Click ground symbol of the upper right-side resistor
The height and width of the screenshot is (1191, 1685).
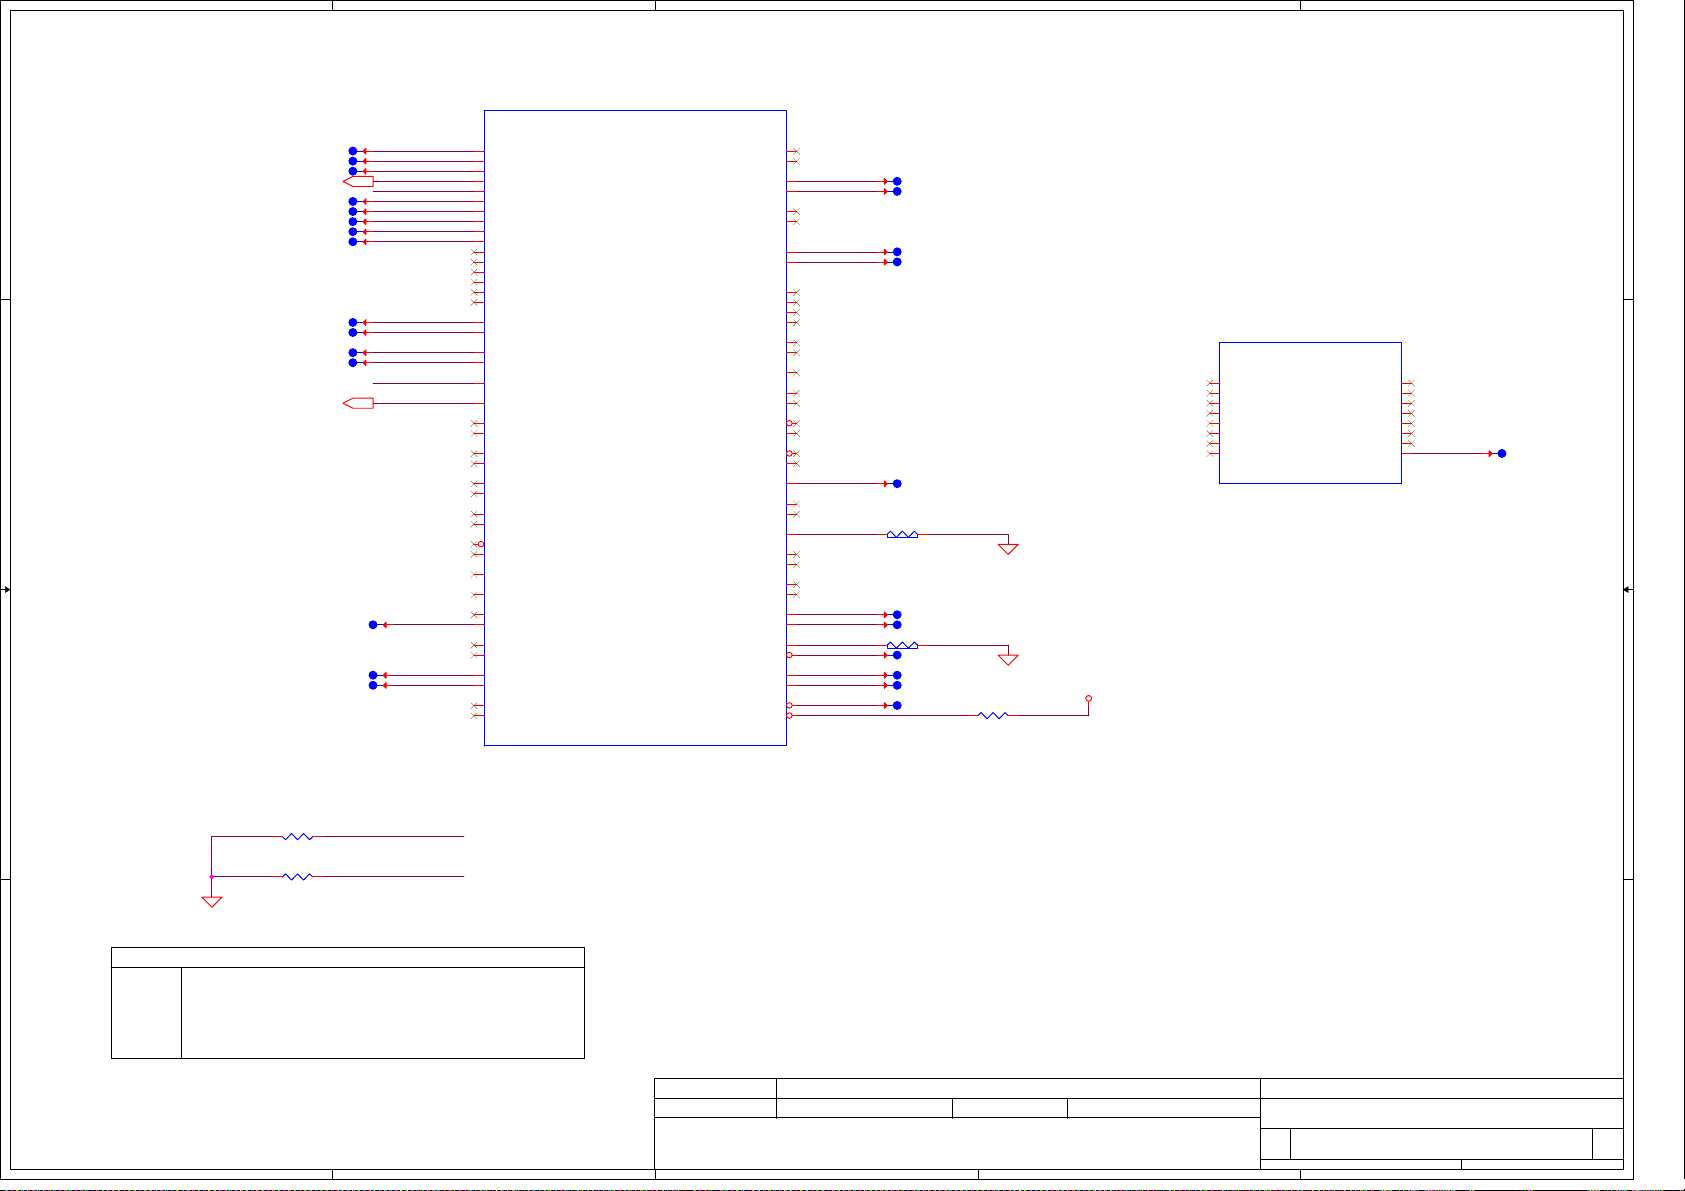click(x=1008, y=549)
